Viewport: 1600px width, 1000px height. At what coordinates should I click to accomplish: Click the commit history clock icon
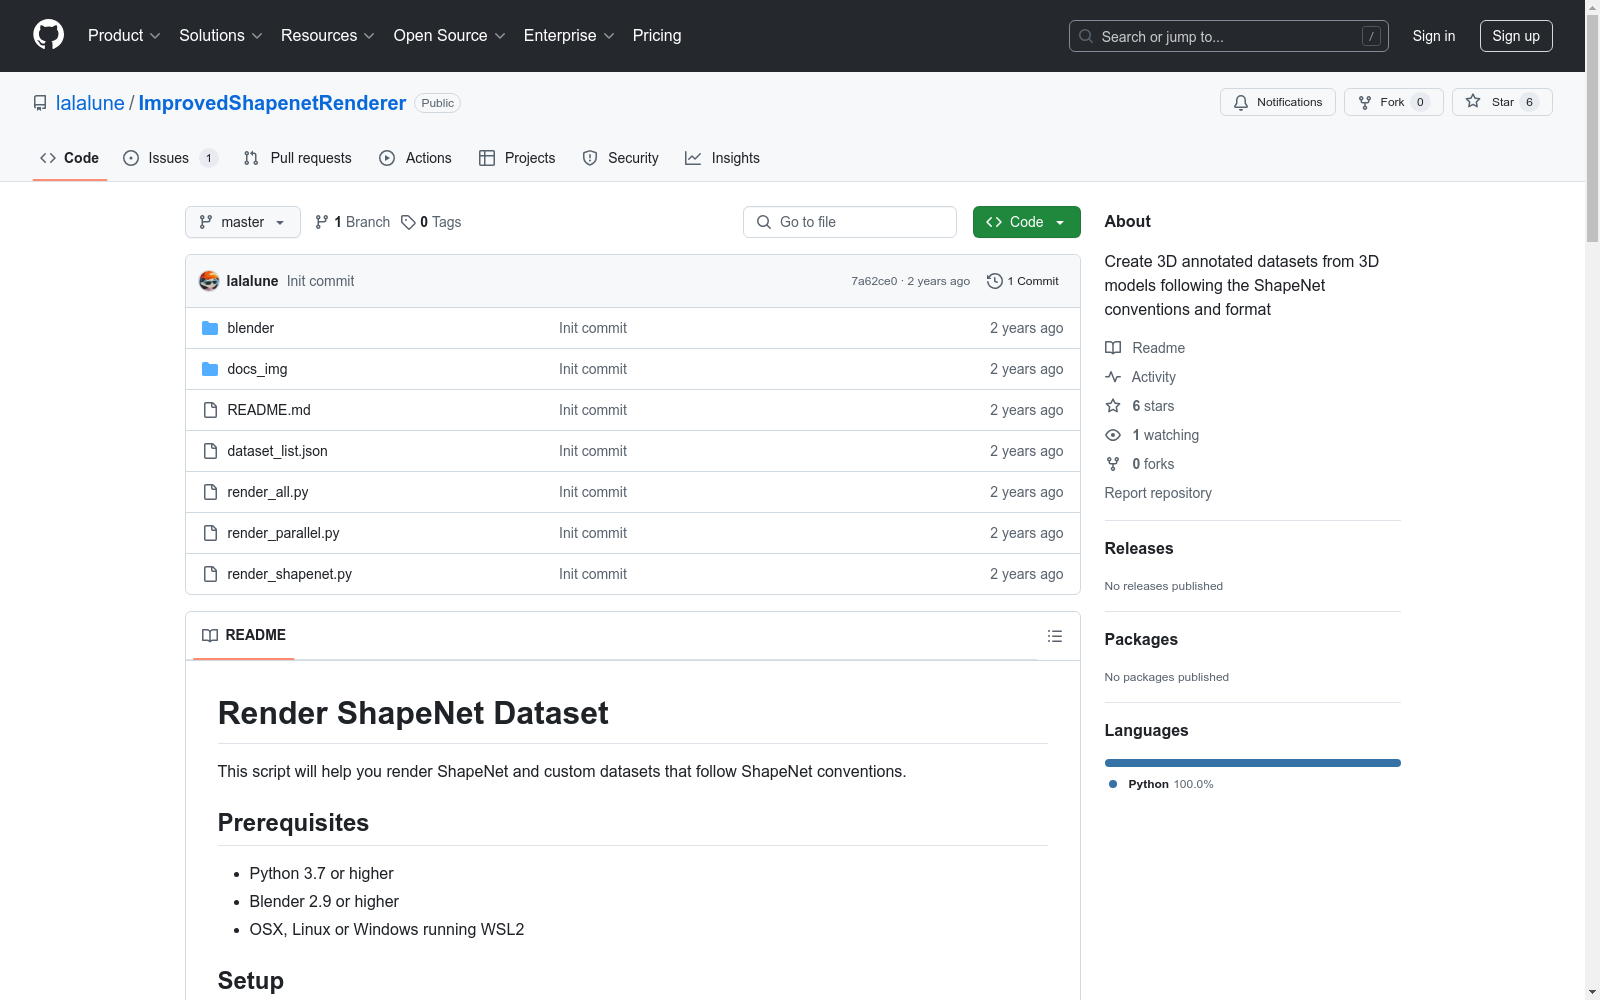coord(994,281)
